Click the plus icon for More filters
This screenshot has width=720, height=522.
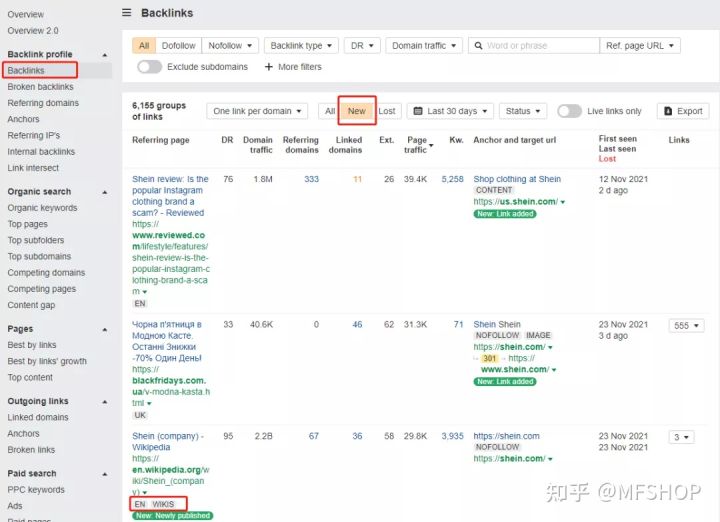[x=269, y=67]
